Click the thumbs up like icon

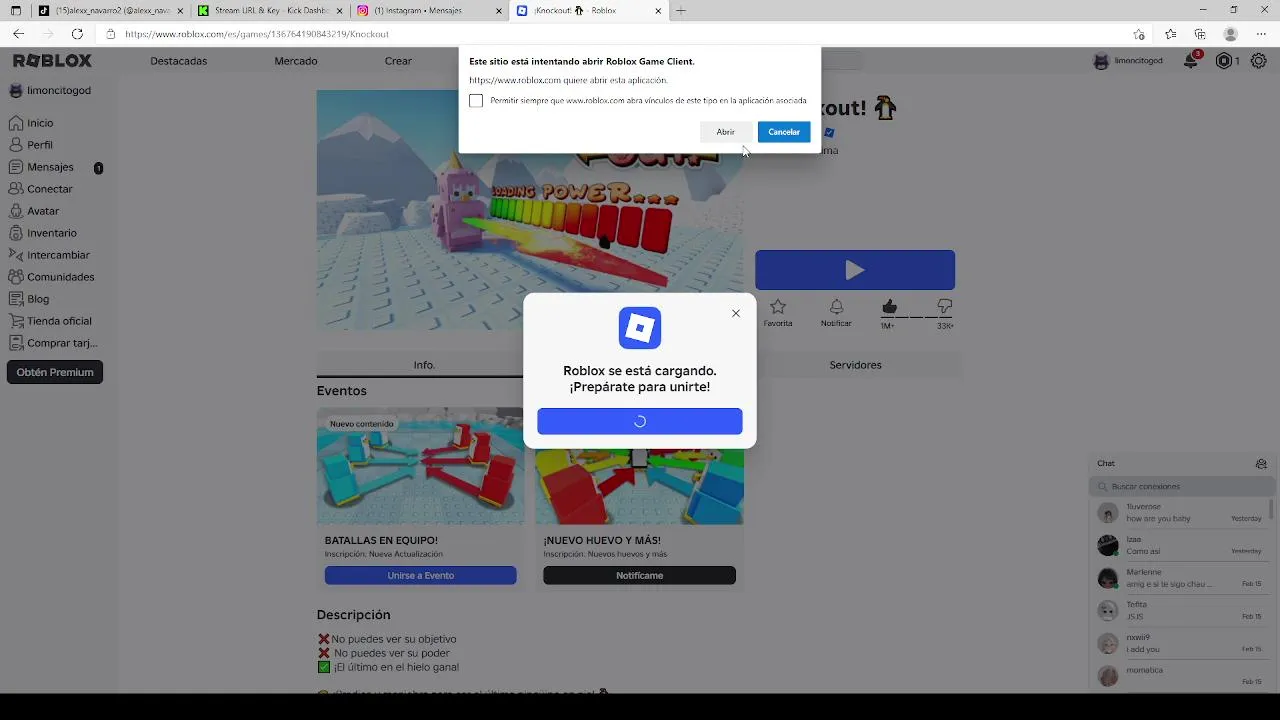click(889, 307)
